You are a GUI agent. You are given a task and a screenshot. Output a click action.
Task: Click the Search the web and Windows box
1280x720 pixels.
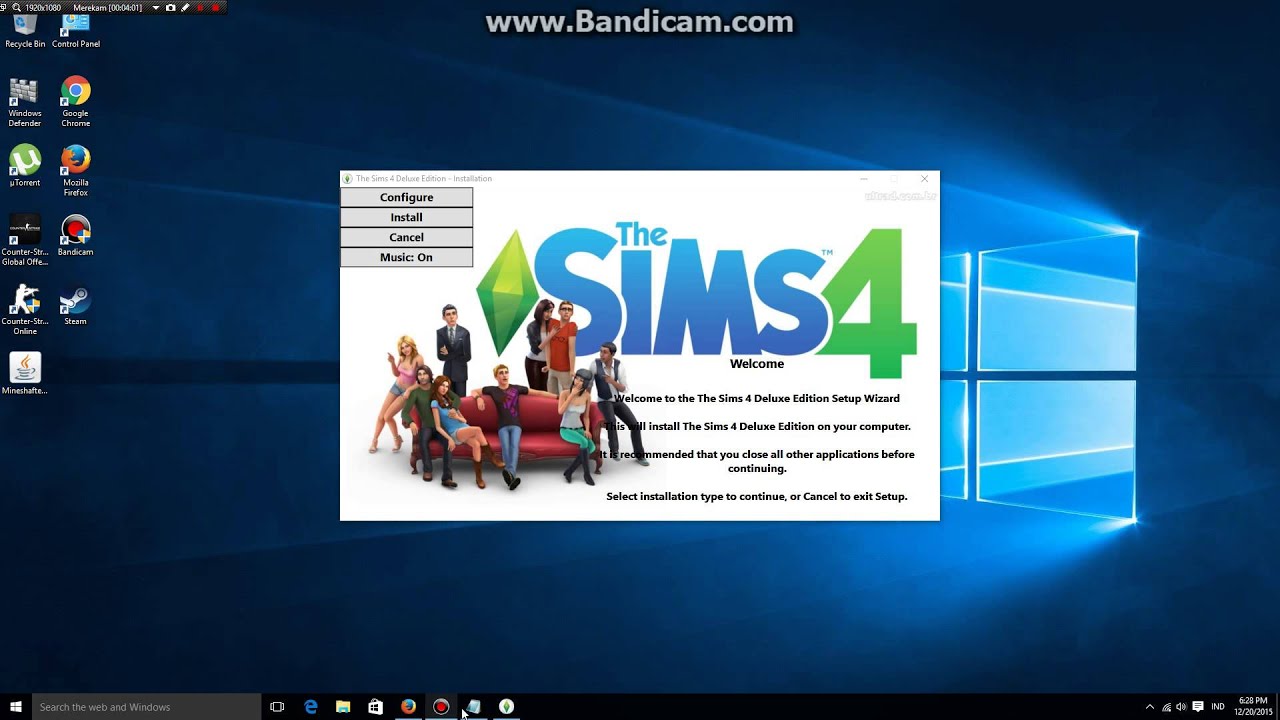(x=147, y=707)
